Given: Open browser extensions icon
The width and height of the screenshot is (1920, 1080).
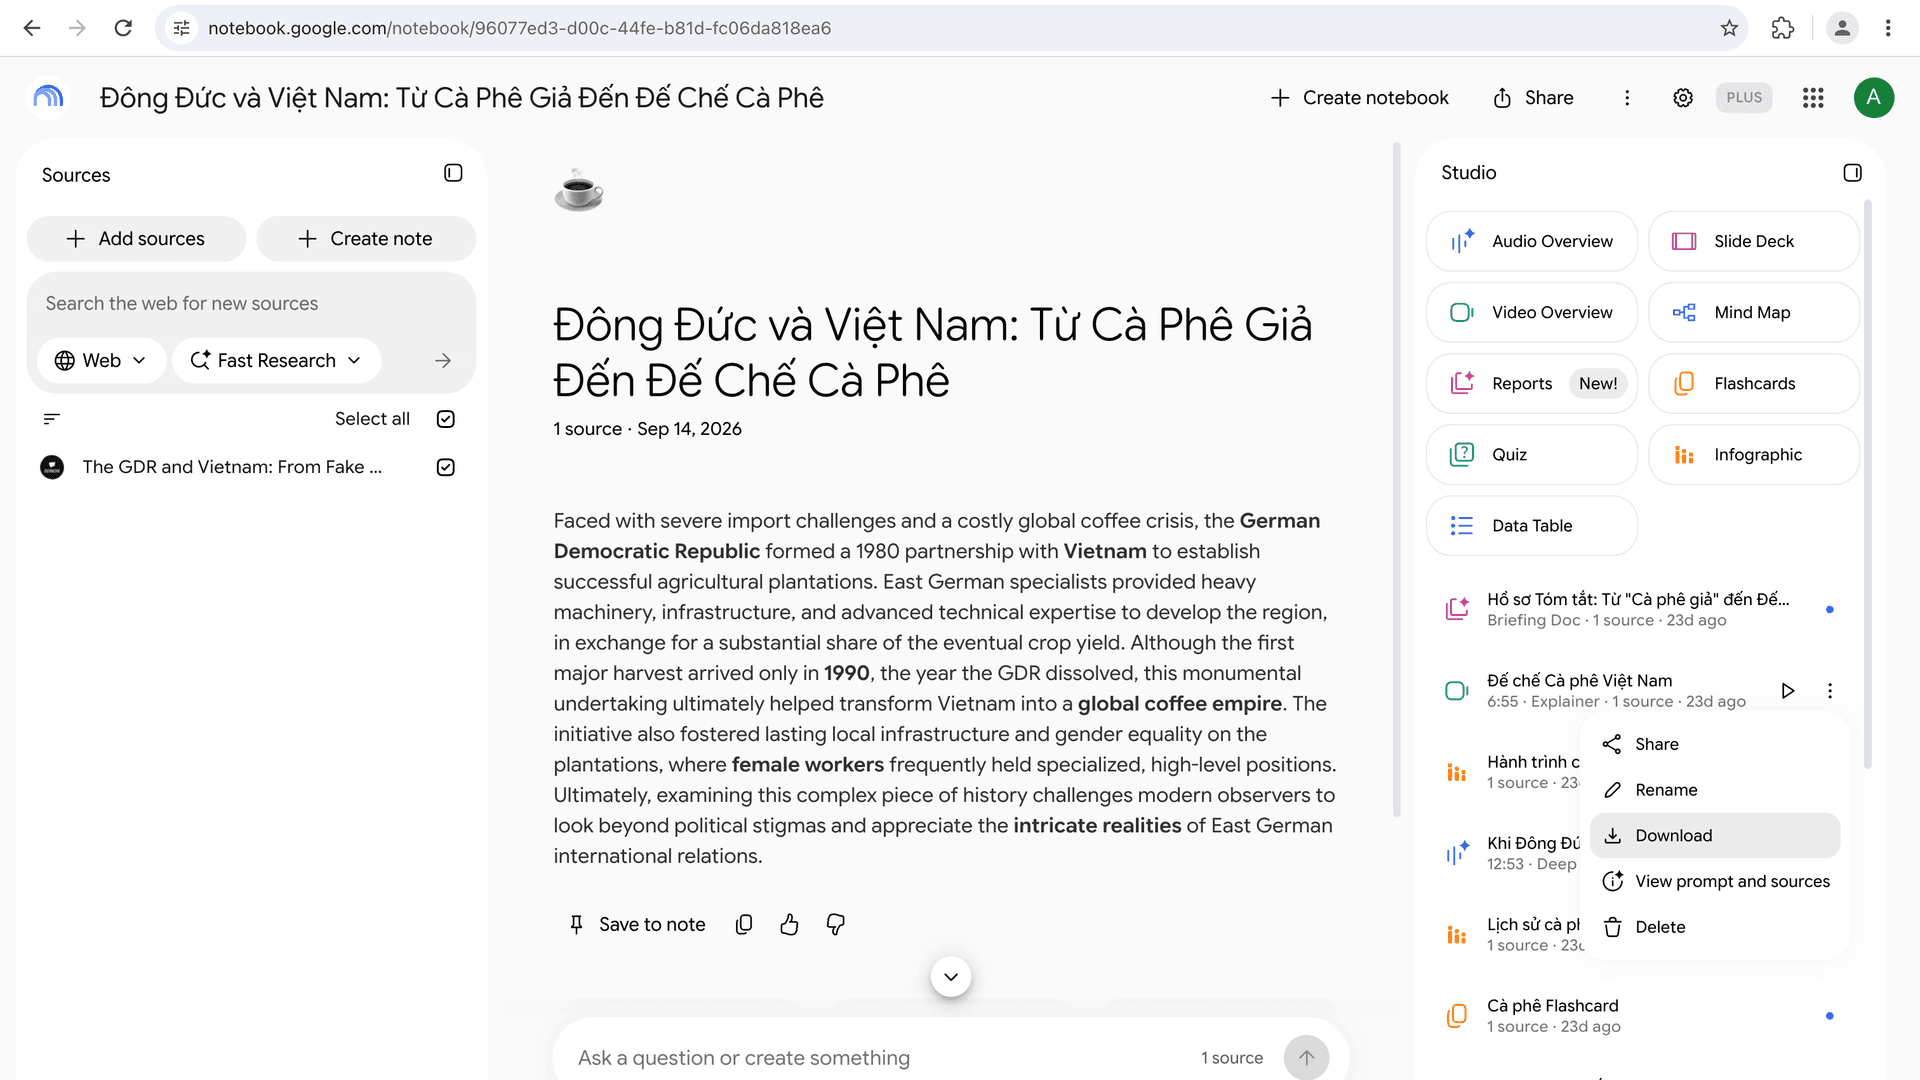Looking at the screenshot, I should coord(1782,28).
